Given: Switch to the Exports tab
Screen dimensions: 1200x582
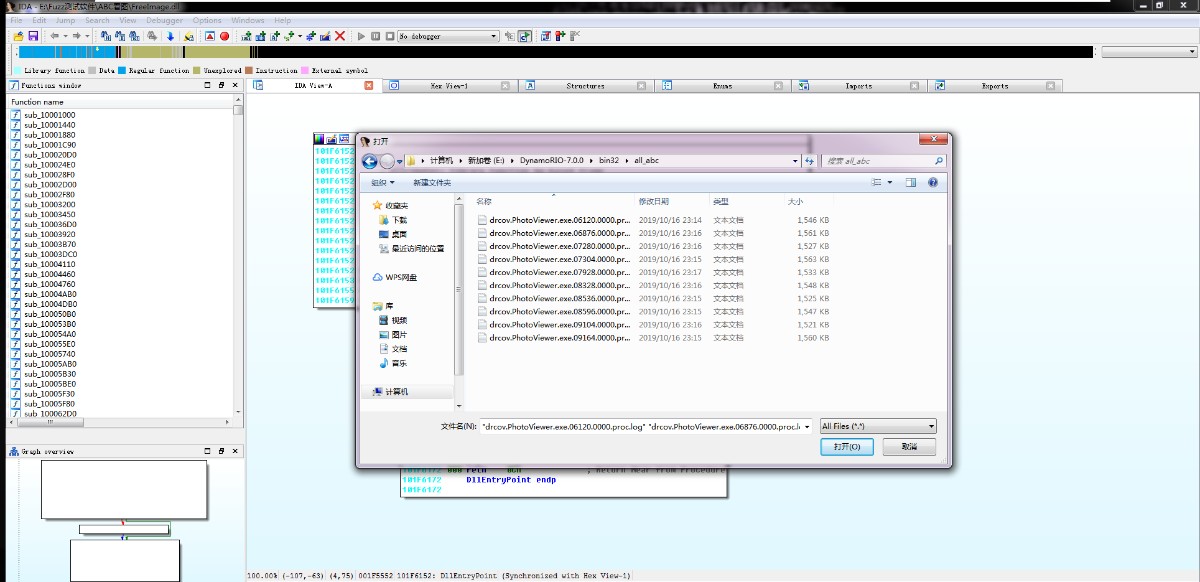Looking at the screenshot, I should (x=995, y=86).
